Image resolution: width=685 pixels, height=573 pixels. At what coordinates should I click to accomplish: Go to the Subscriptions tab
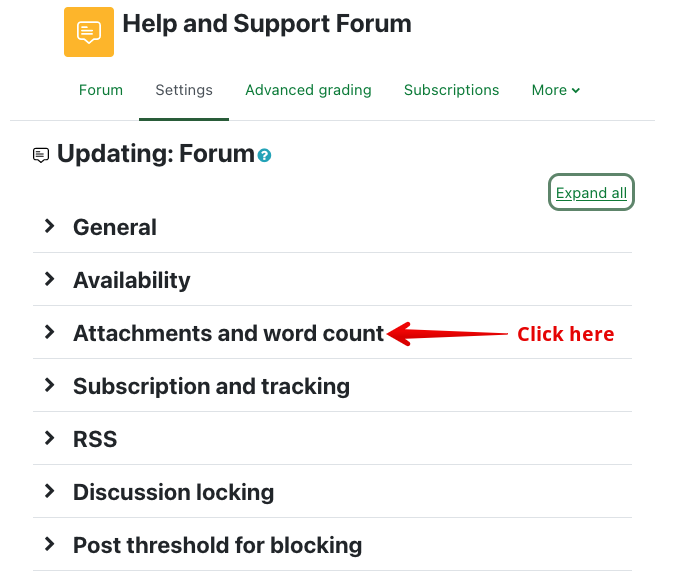click(x=451, y=90)
